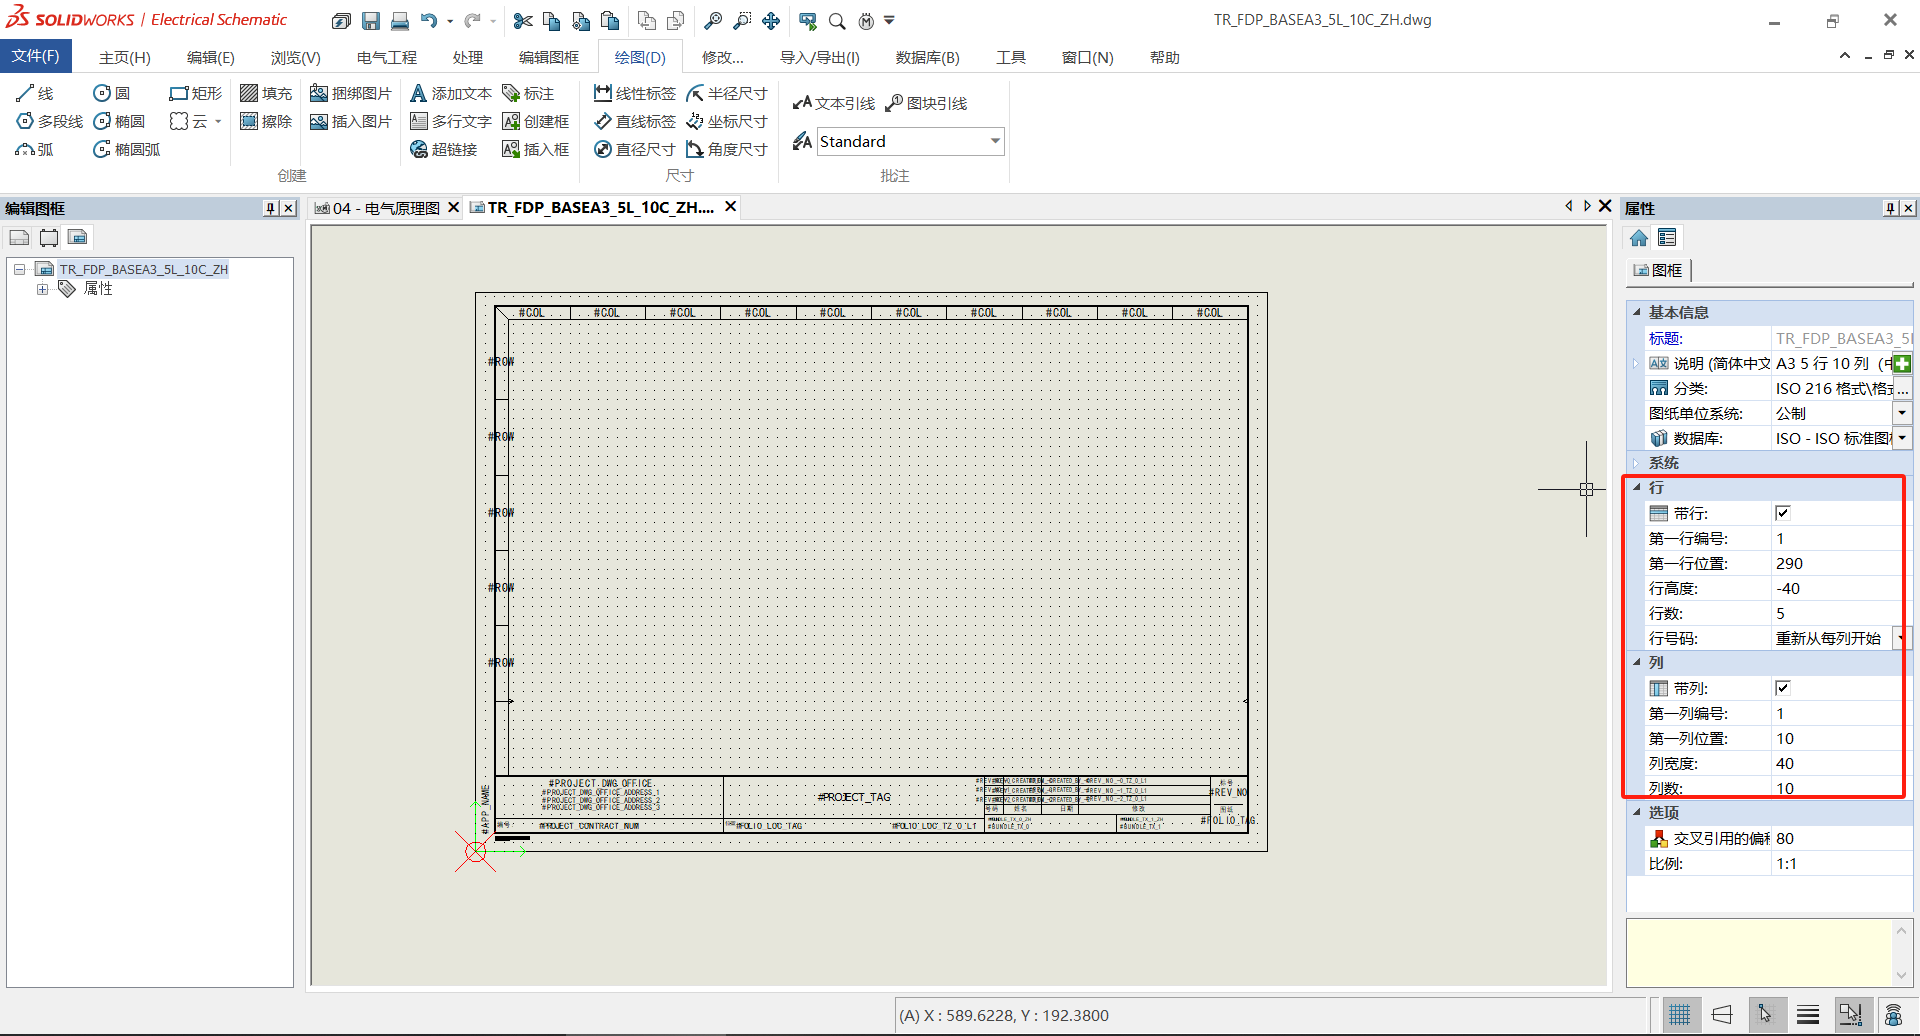The image size is (1920, 1036).
Task: Open the 云 cloud tool dropdown arrow
Action: (x=218, y=121)
